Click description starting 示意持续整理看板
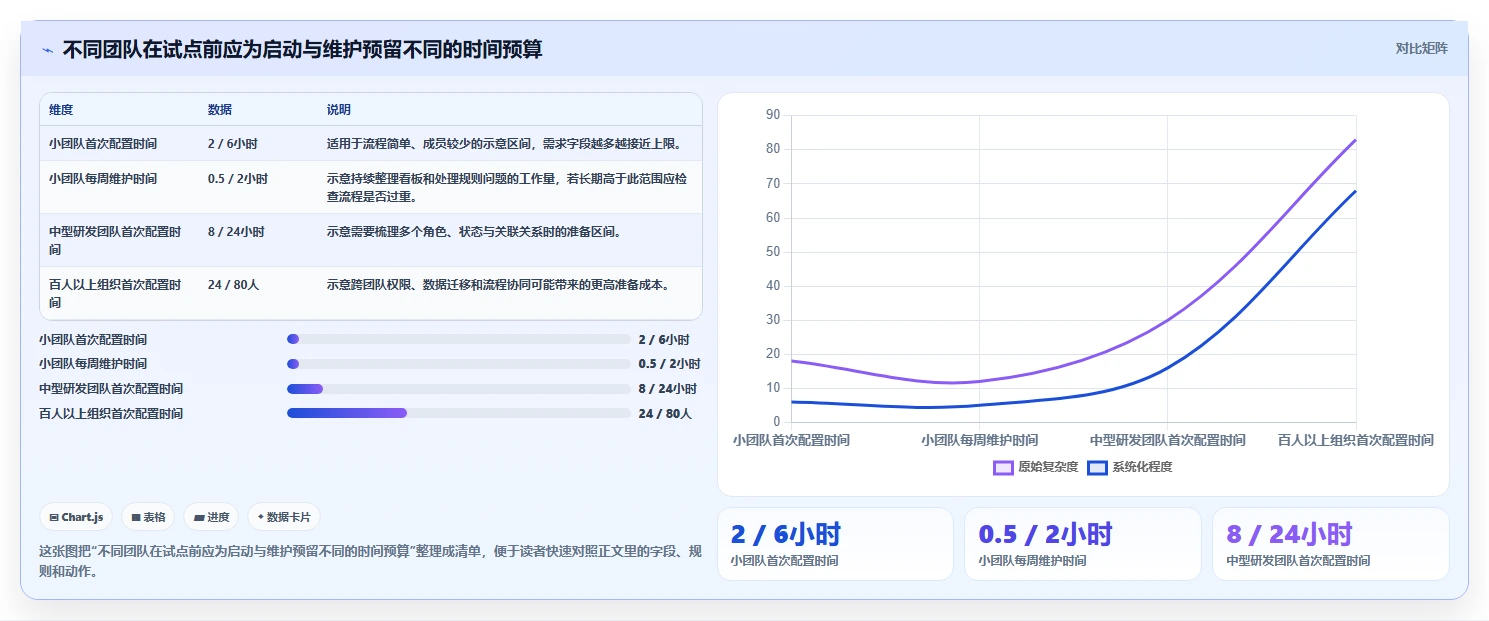Screen dimensions: 1489x621 tap(508, 188)
